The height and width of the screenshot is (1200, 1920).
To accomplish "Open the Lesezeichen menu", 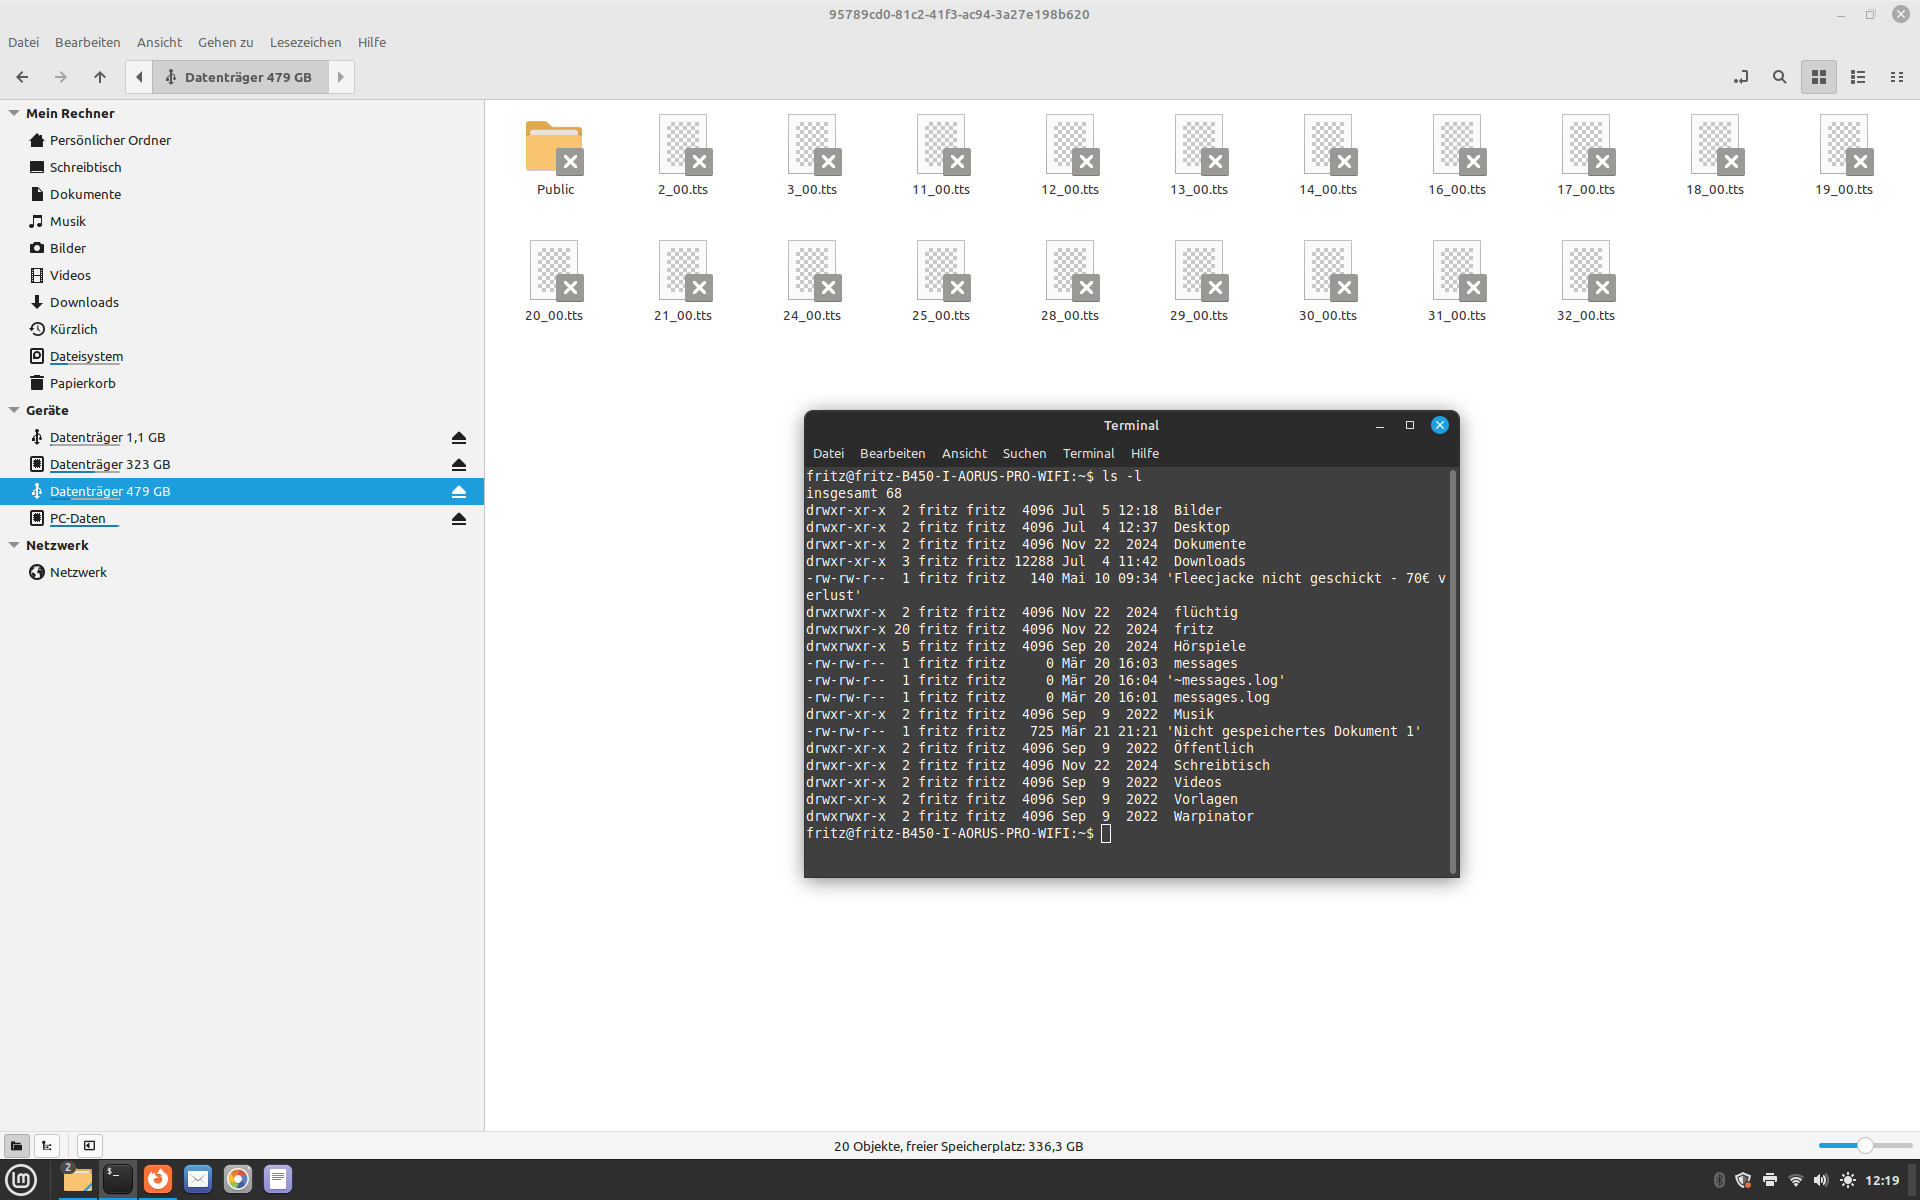I will click(305, 42).
